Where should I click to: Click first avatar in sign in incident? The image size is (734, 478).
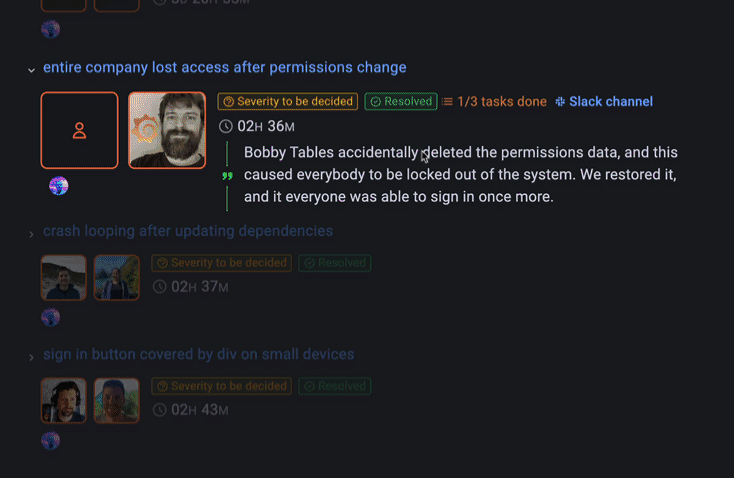click(63, 400)
